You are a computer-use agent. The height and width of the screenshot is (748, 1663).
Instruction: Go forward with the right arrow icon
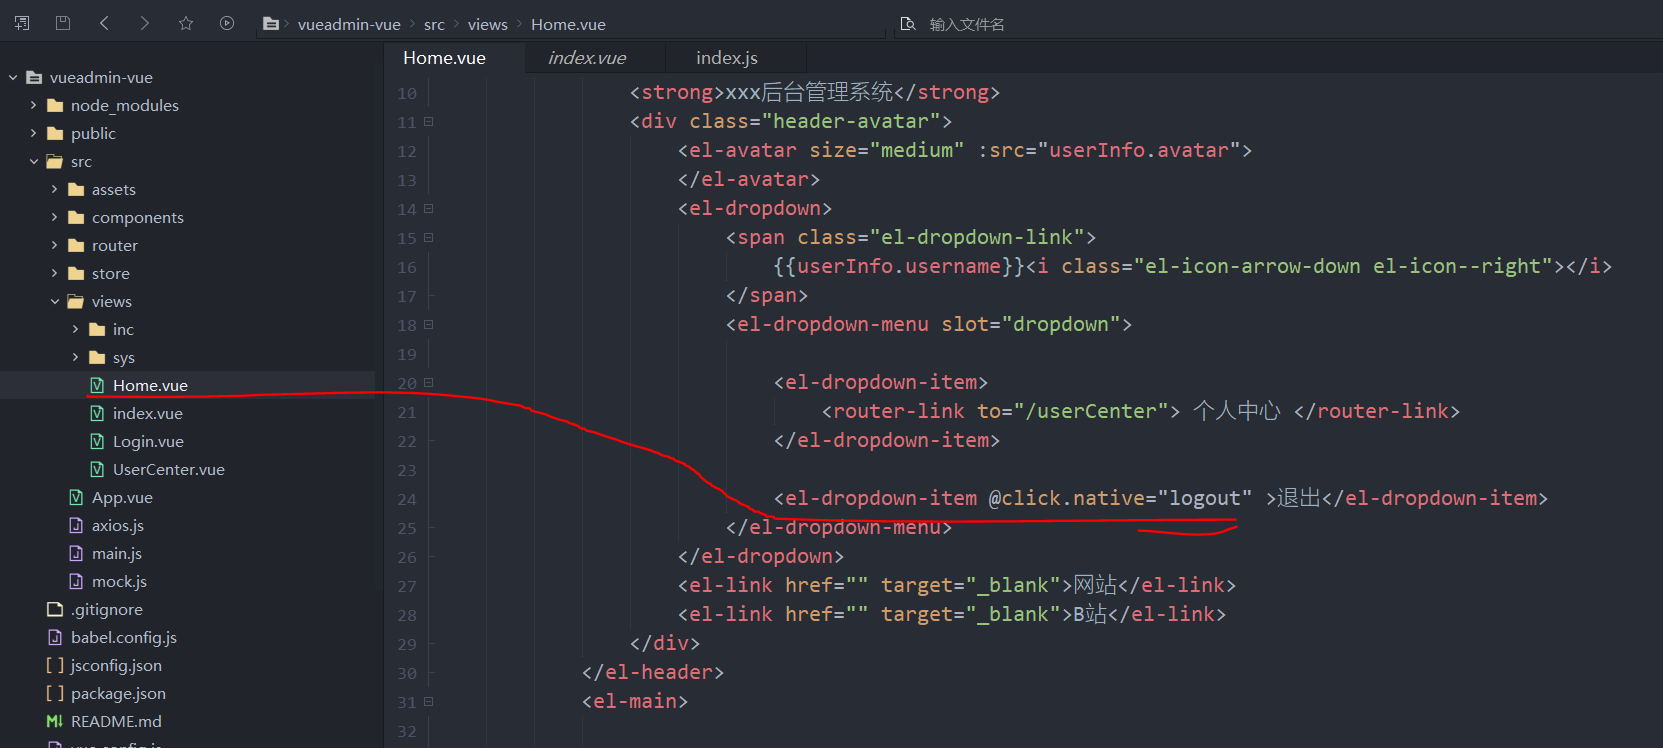(145, 23)
